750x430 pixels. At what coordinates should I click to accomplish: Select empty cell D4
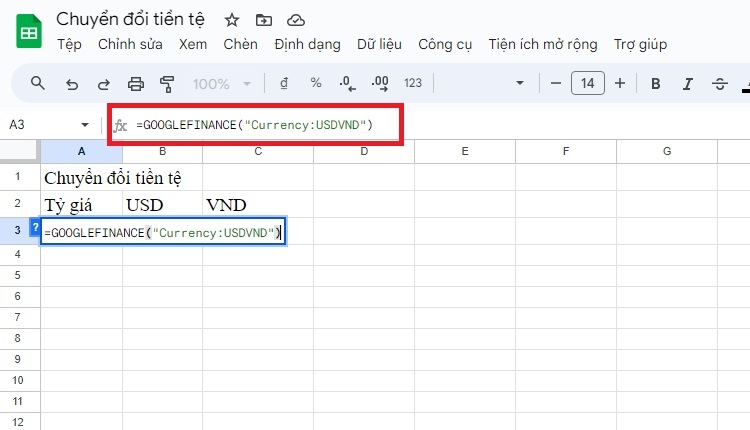click(364, 255)
